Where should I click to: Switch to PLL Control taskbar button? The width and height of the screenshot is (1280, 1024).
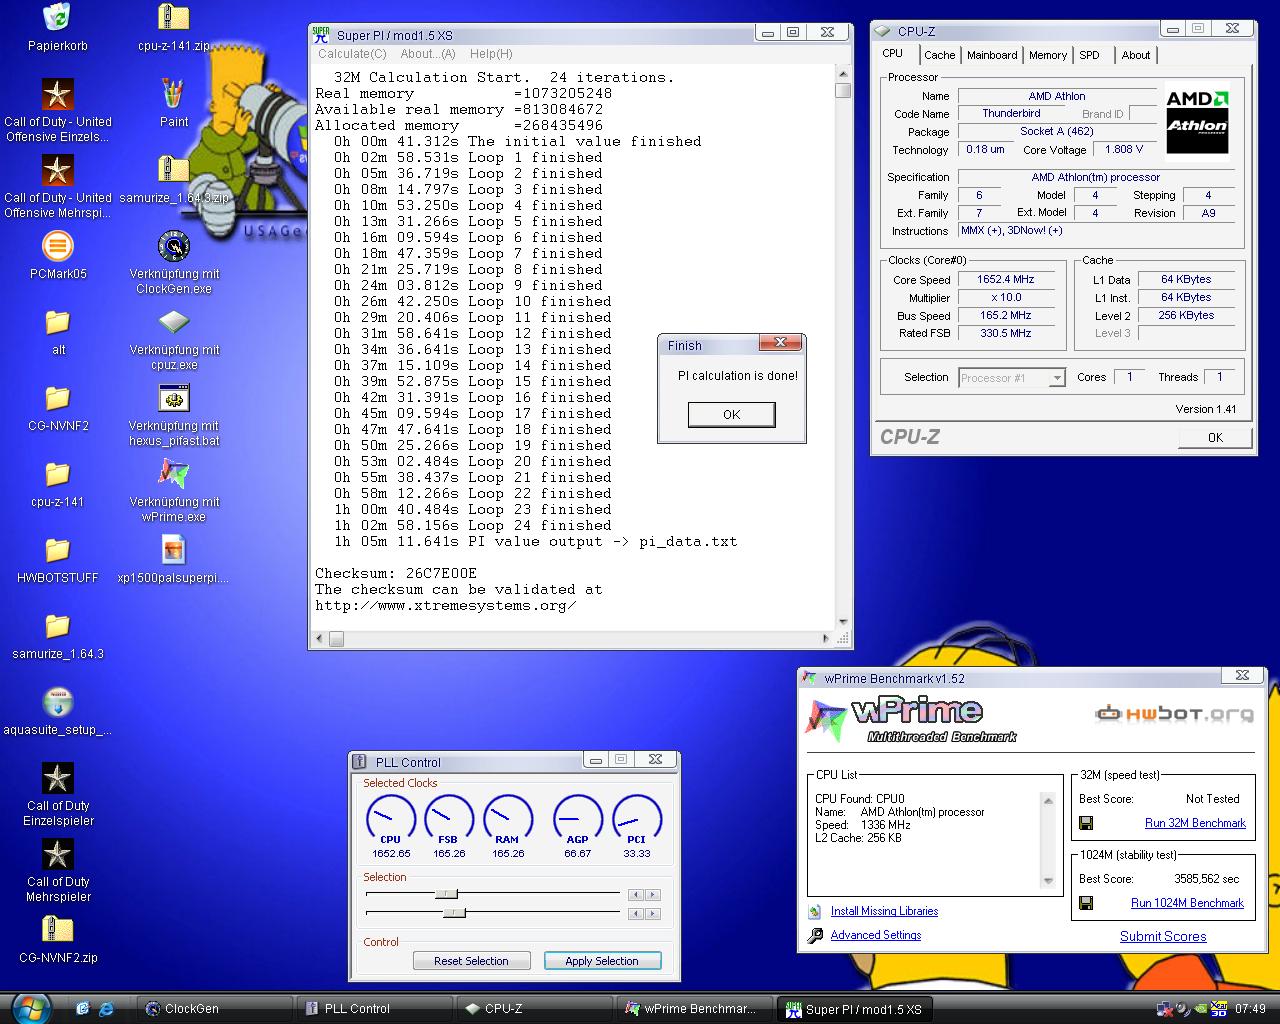click(x=374, y=1009)
